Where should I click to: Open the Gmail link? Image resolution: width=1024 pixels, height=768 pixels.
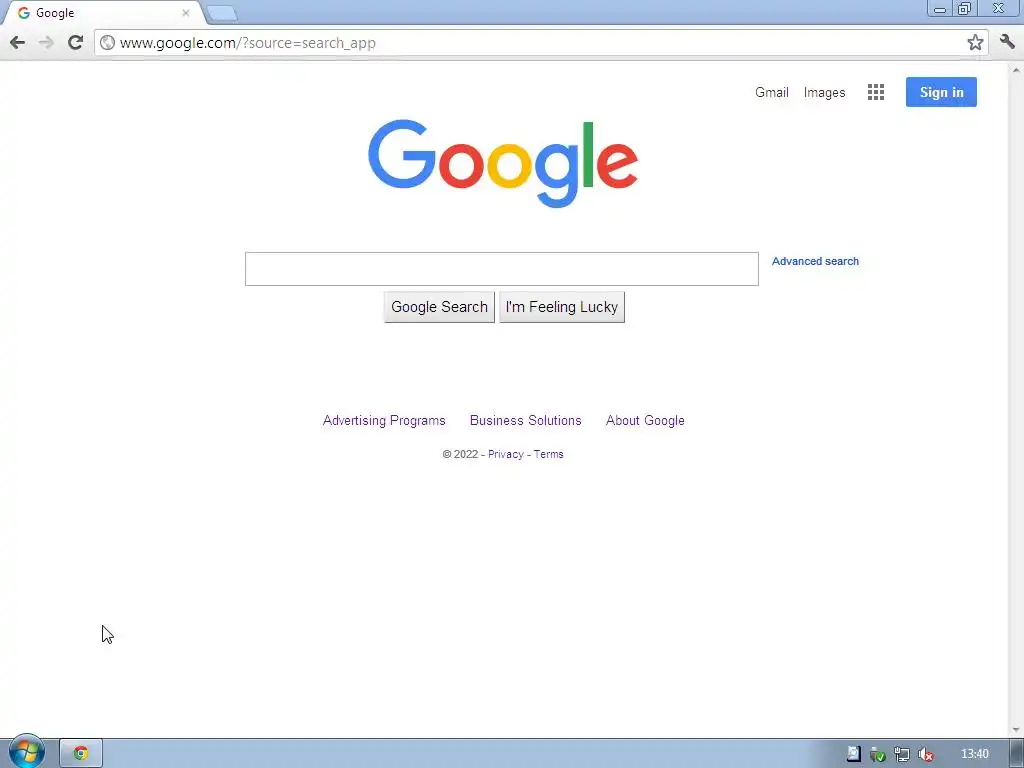771,92
